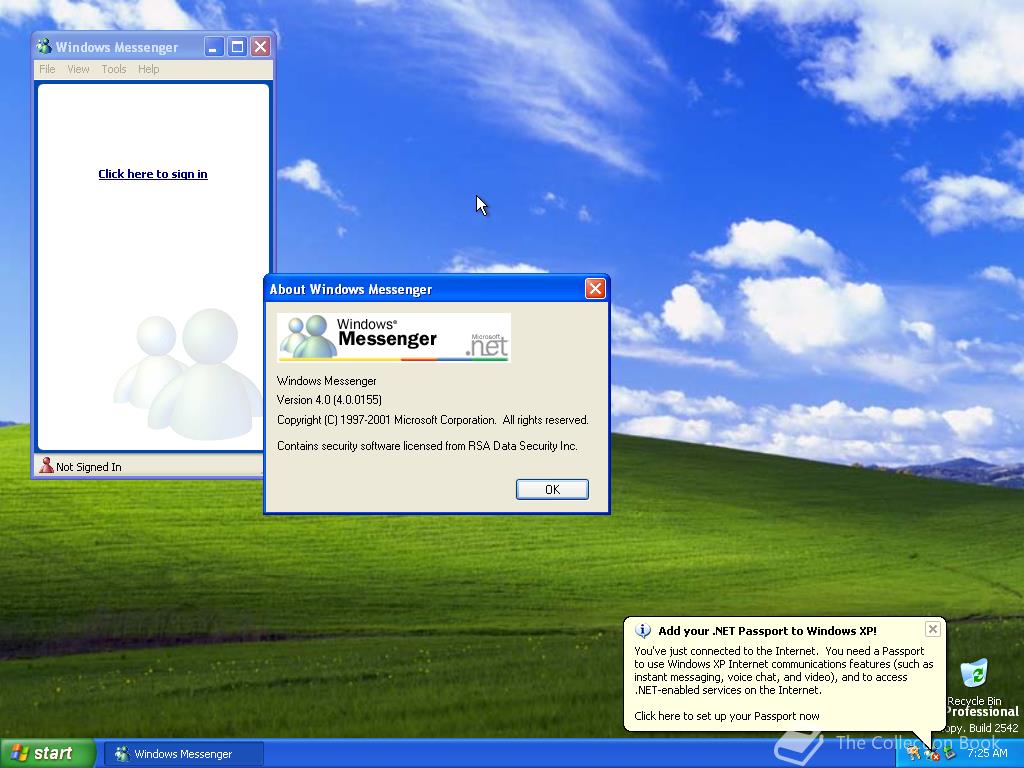1024x768 pixels.
Task: Minimize the Windows Messenger window
Action: click(x=214, y=46)
